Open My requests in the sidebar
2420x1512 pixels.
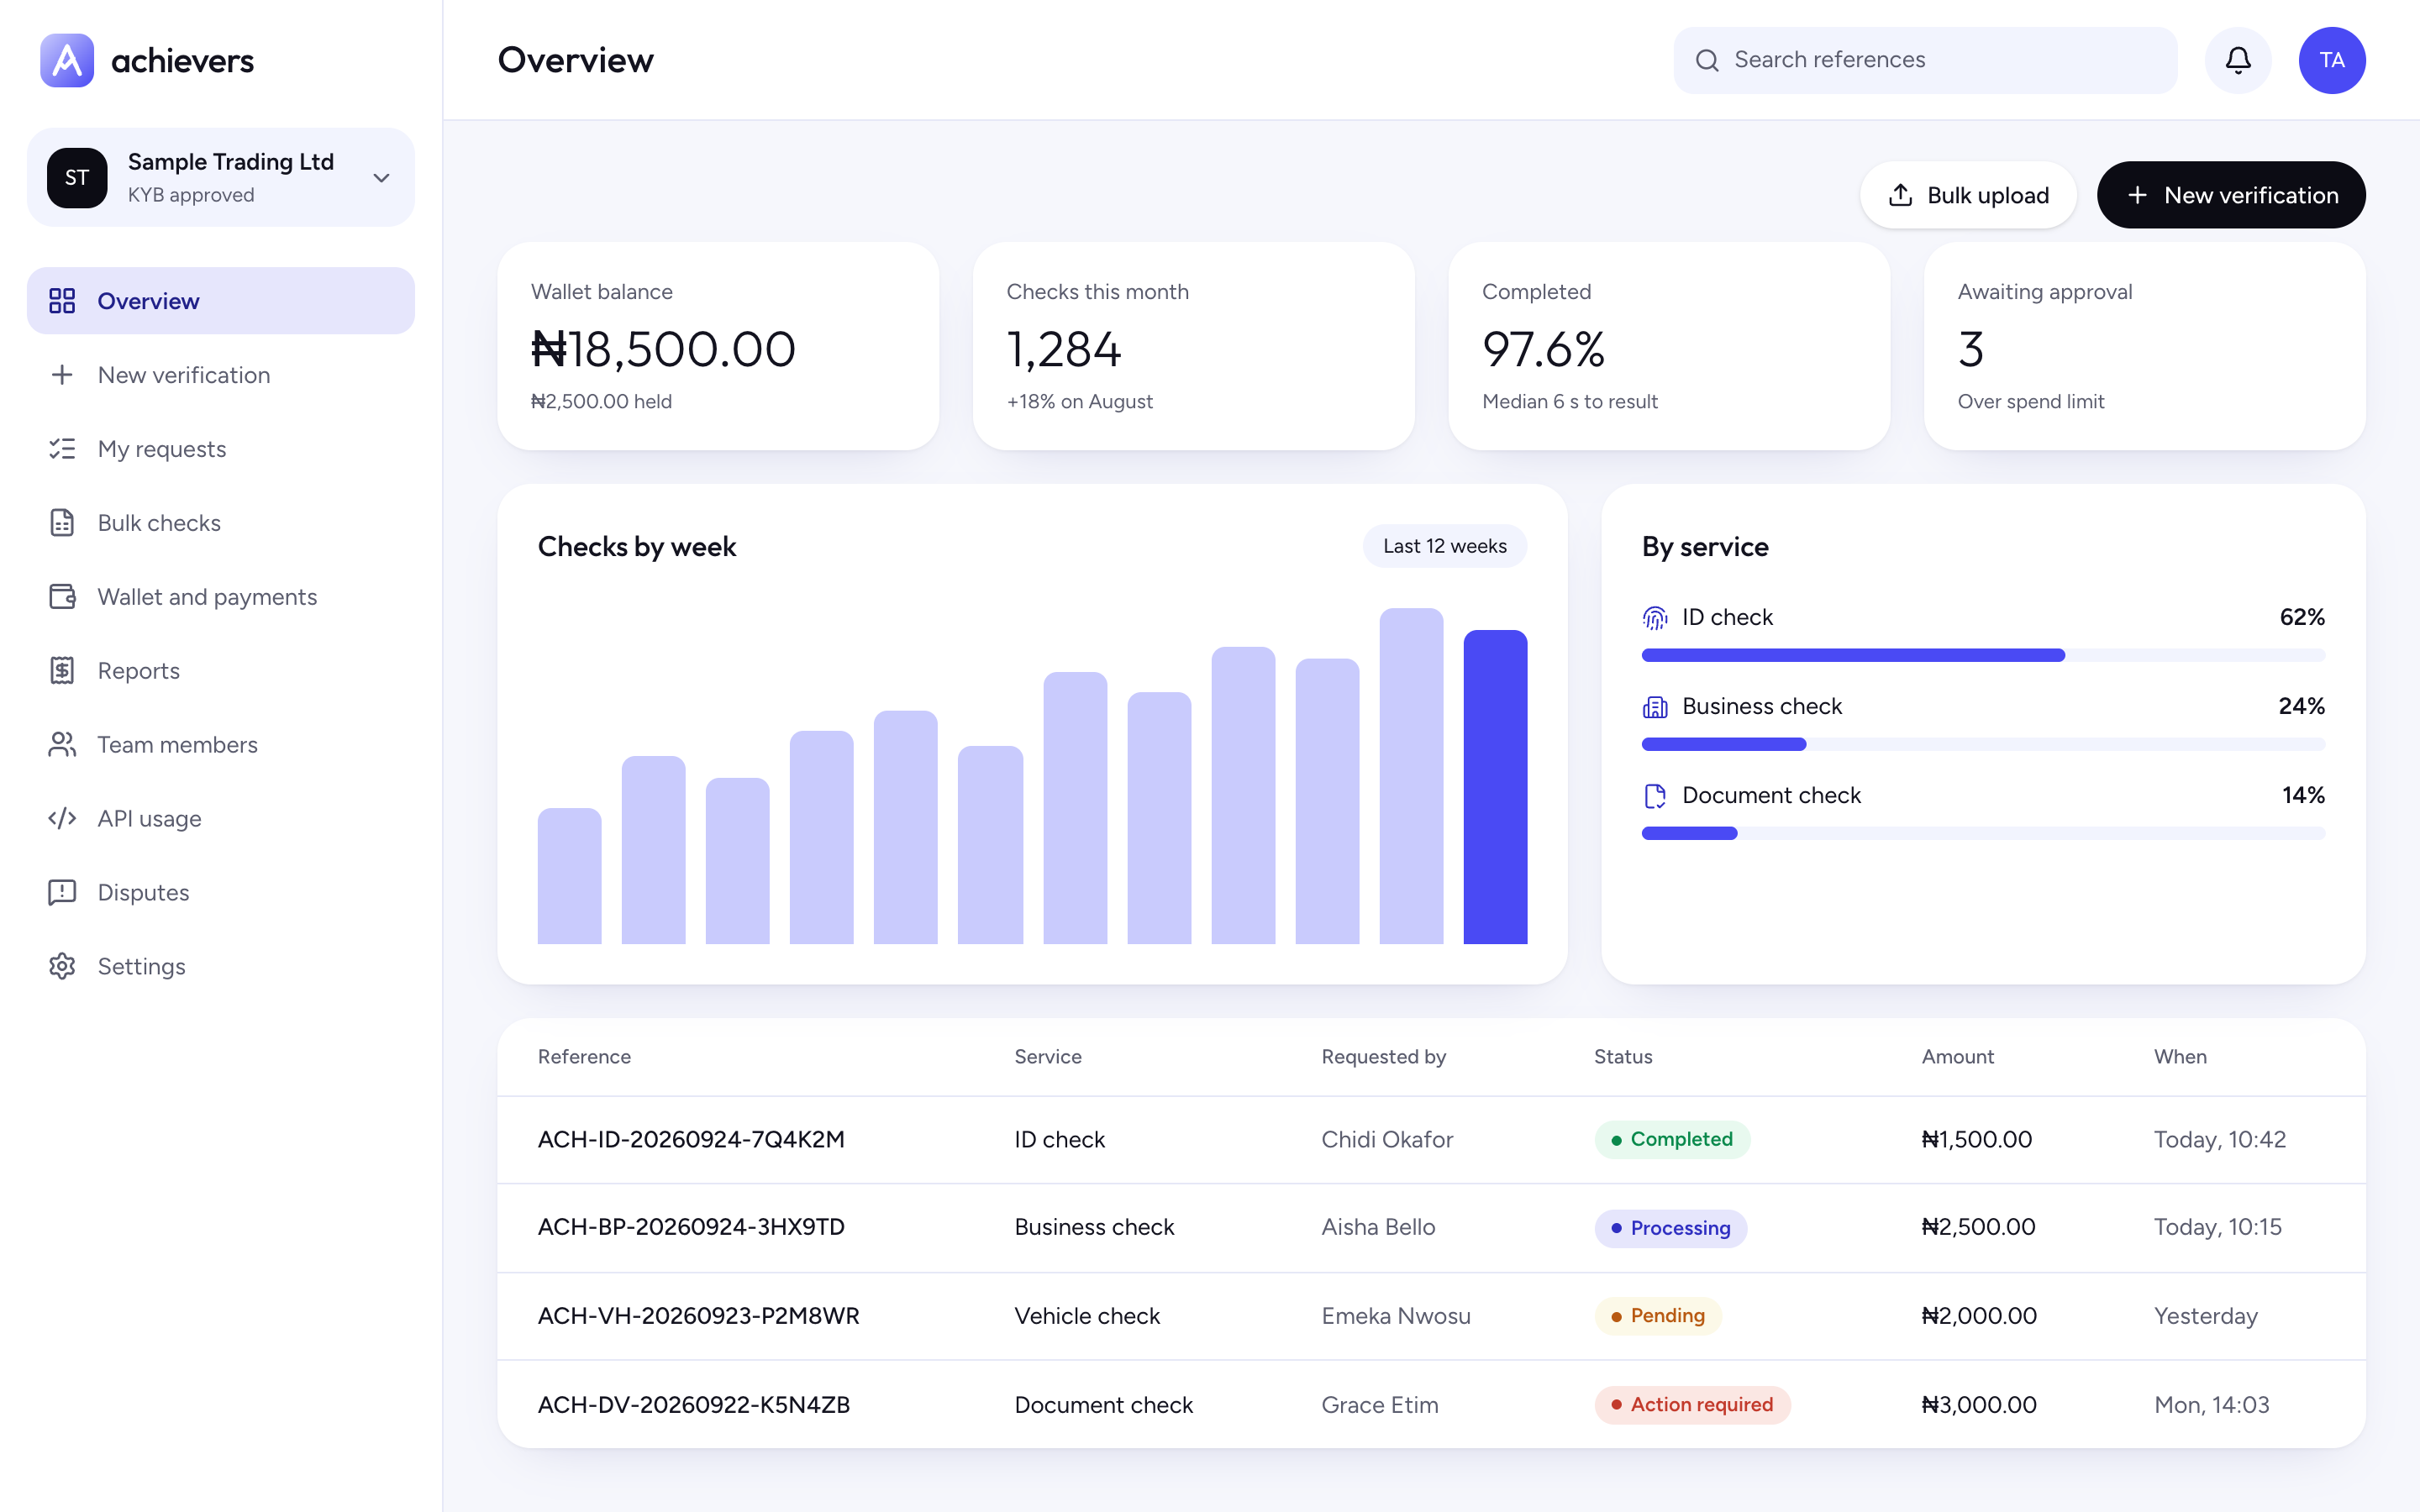pyautogui.click(x=221, y=449)
